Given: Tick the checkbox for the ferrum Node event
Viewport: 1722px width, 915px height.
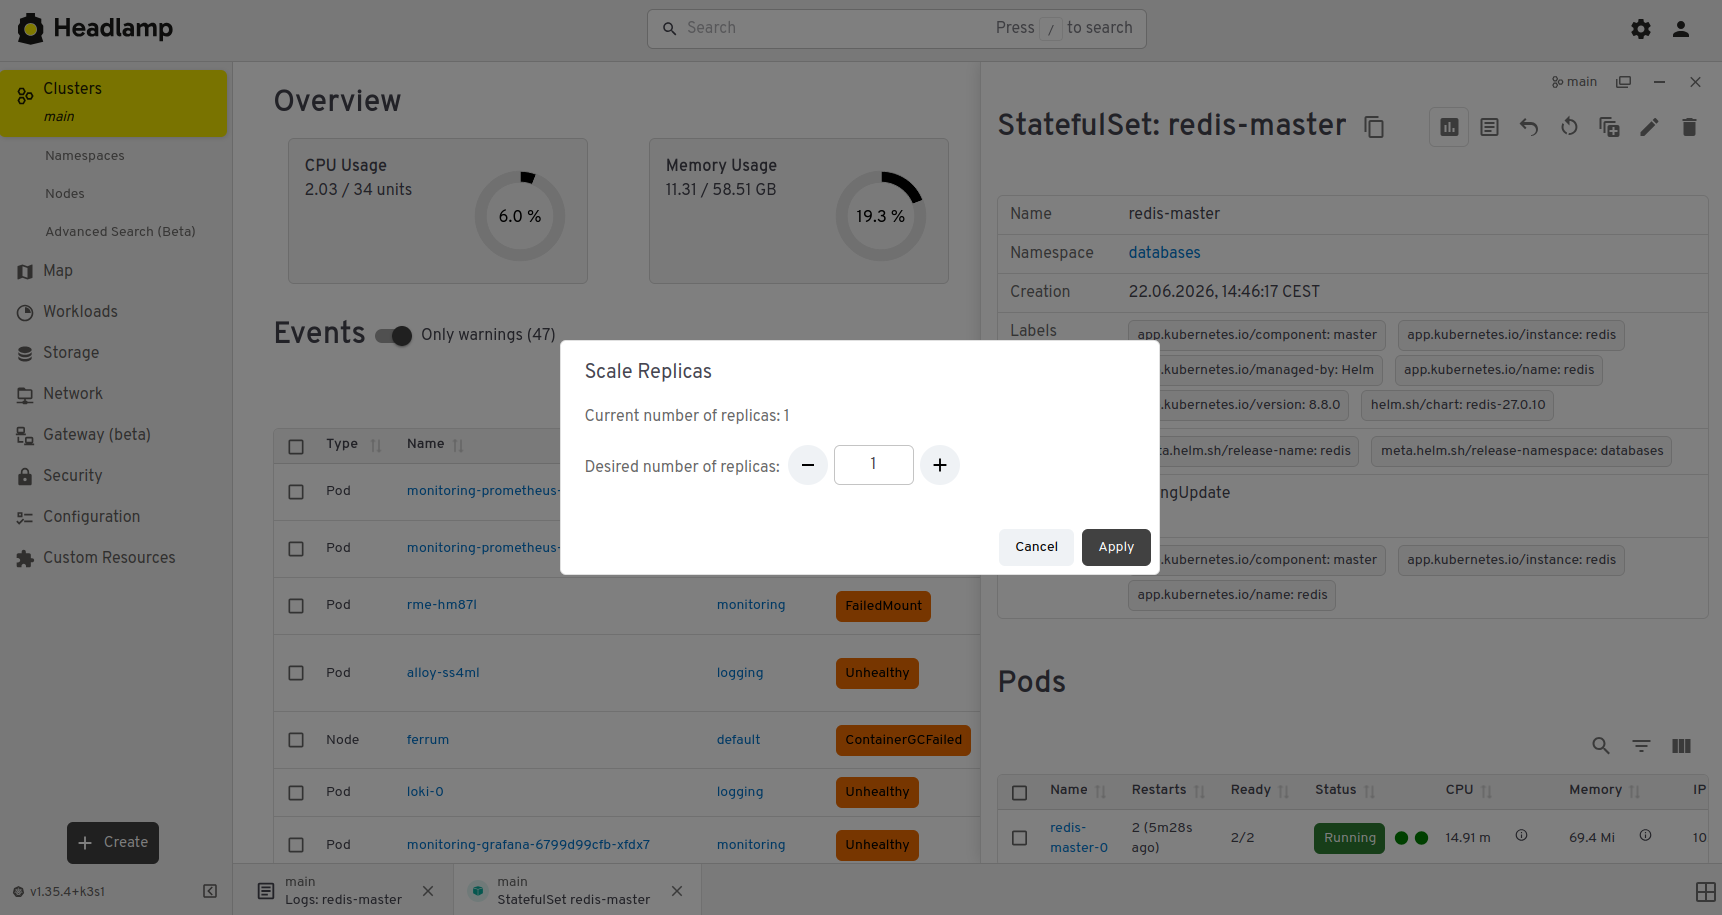Looking at the screenshot, I should pos(296,740).
